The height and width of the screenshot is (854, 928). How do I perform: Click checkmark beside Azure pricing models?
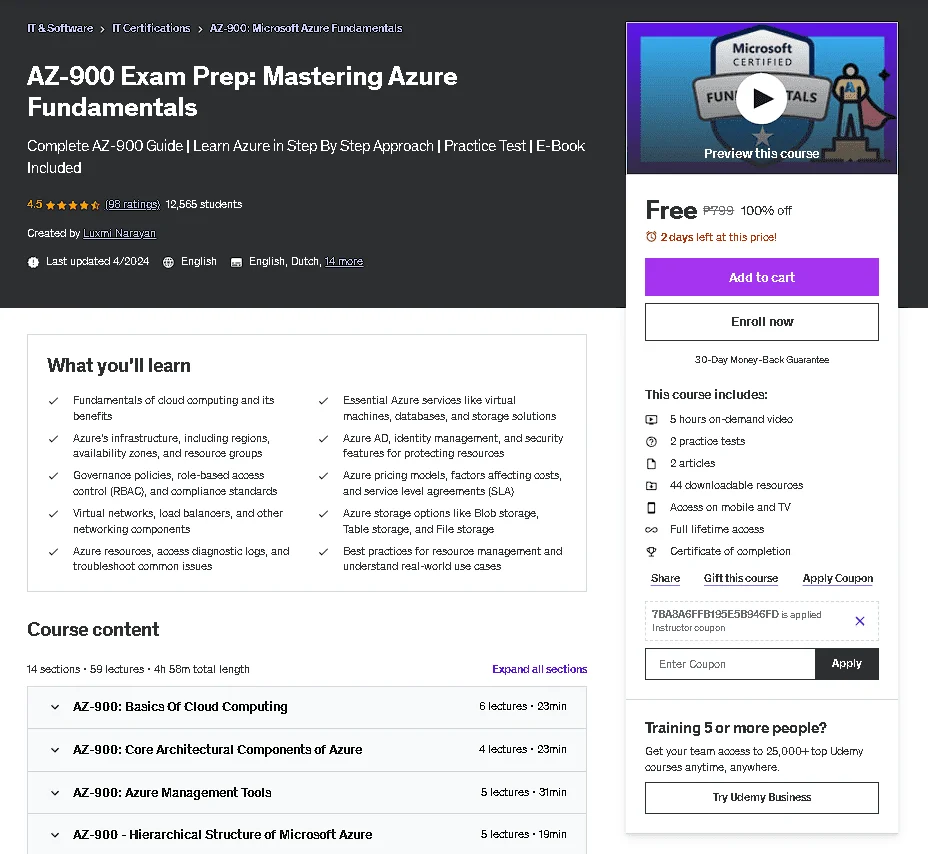(323, 476)
